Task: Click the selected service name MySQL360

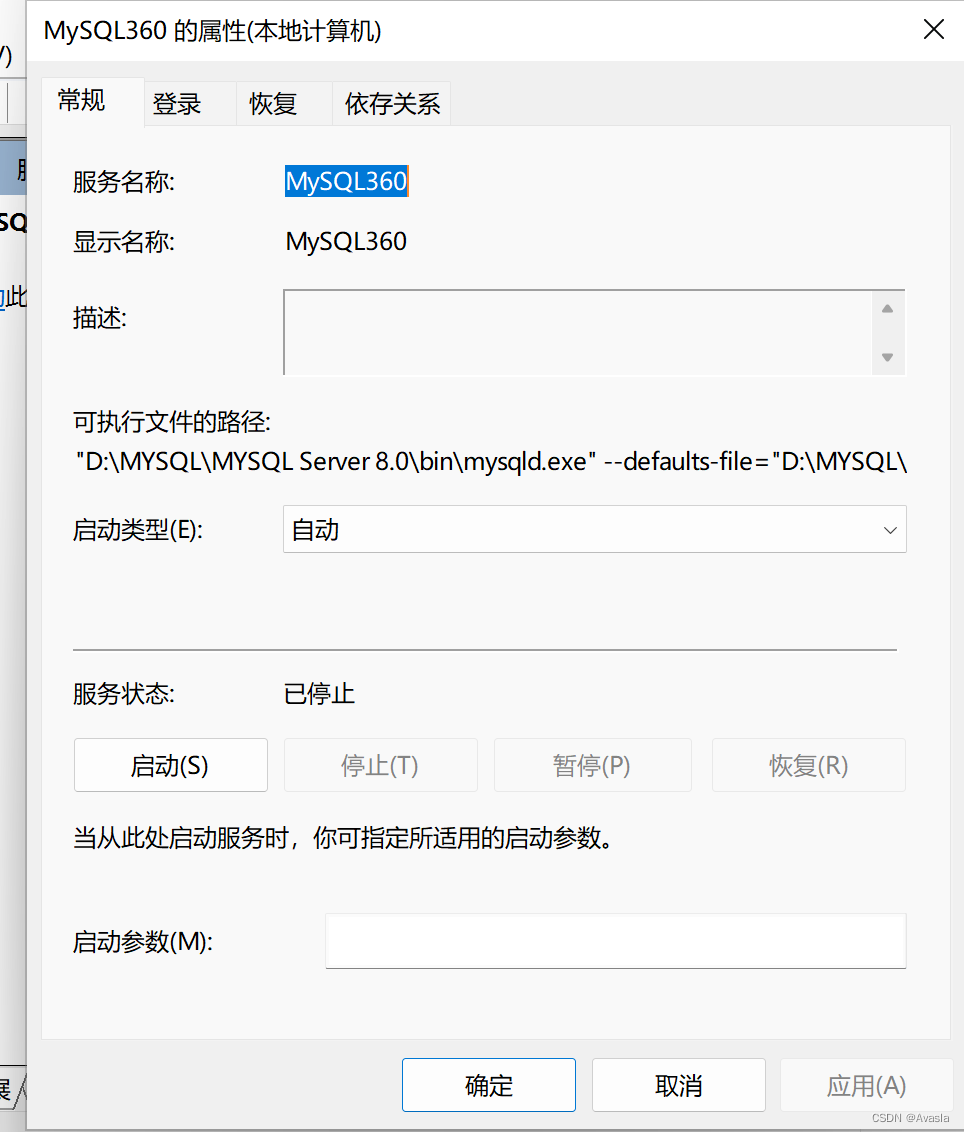Action: click(x=347, y=181)
